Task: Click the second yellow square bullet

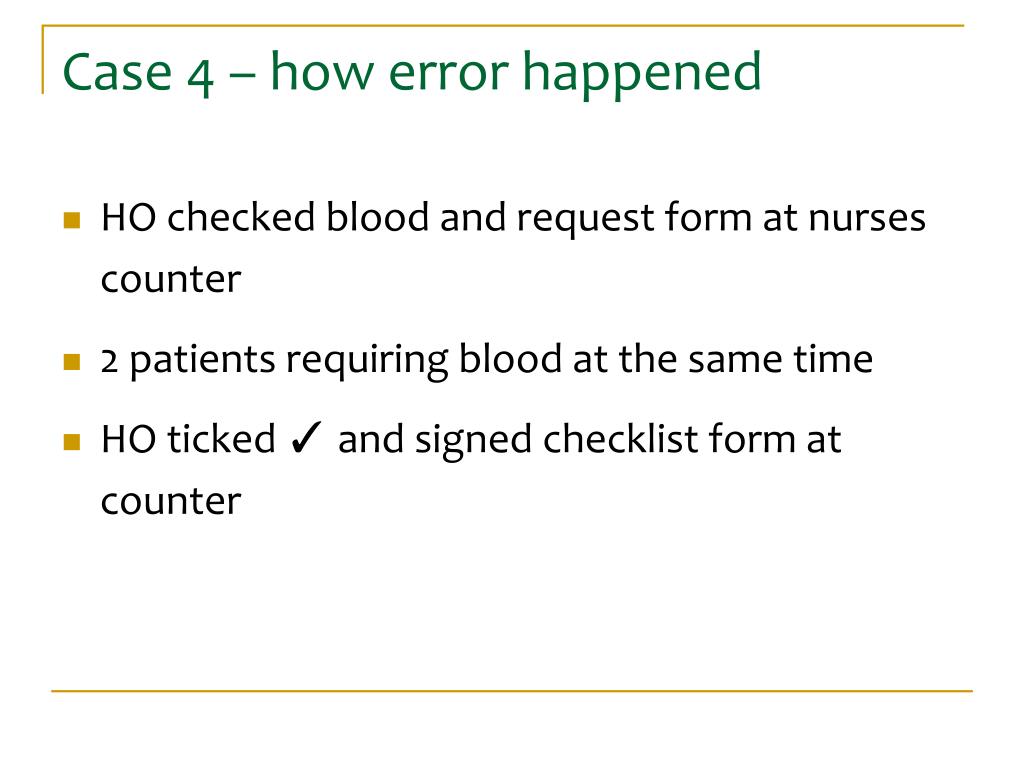Action: coord(72,362)
